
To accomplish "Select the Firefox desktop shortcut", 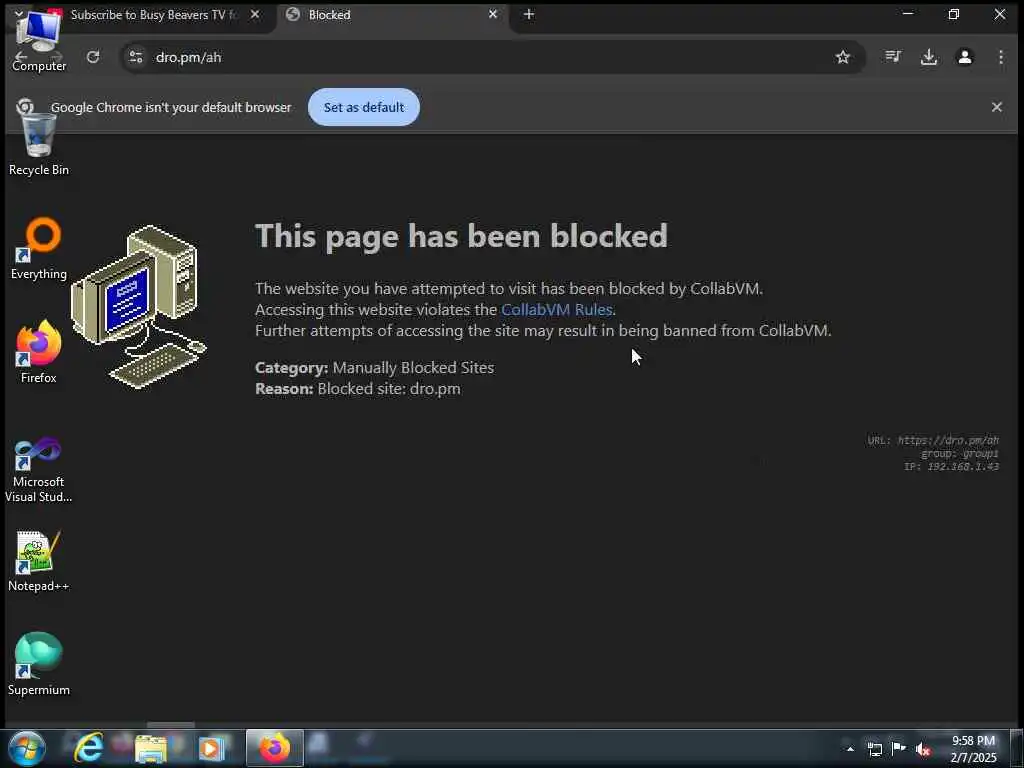I will point(39,353).
